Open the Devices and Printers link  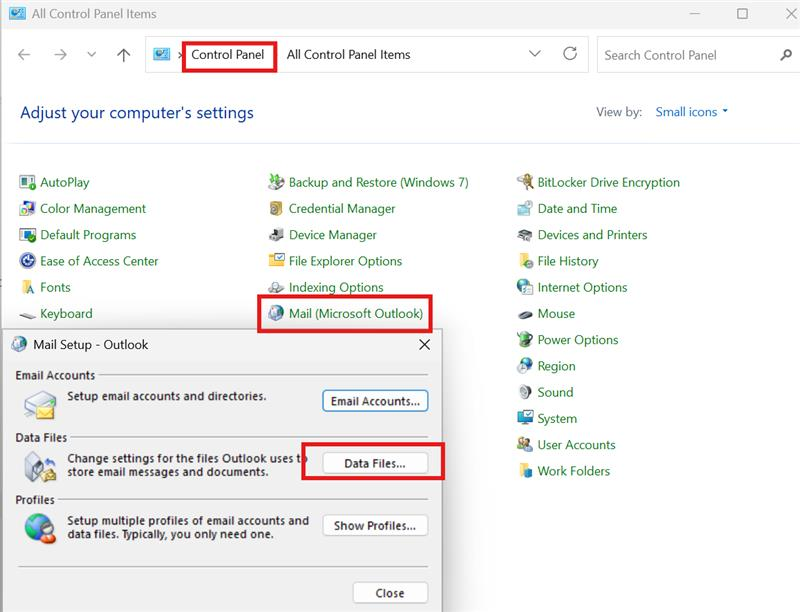592,235
